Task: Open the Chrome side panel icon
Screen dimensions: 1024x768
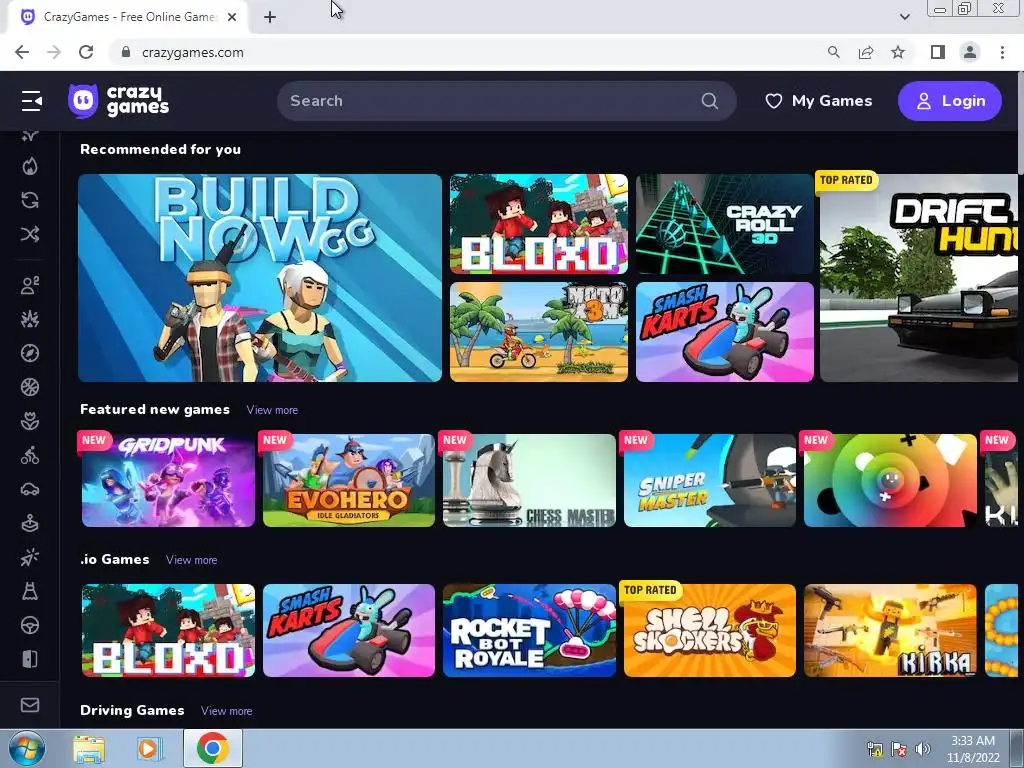Action: tap(938, 52)
